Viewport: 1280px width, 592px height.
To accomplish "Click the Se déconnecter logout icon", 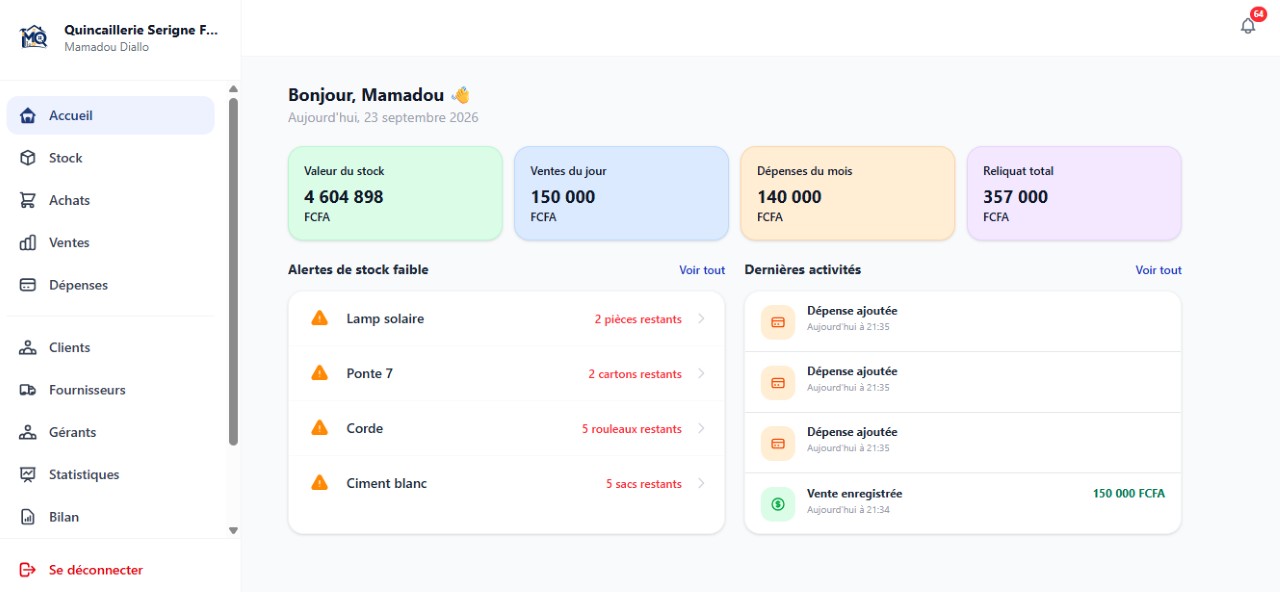I will click(x=29, y=570).
